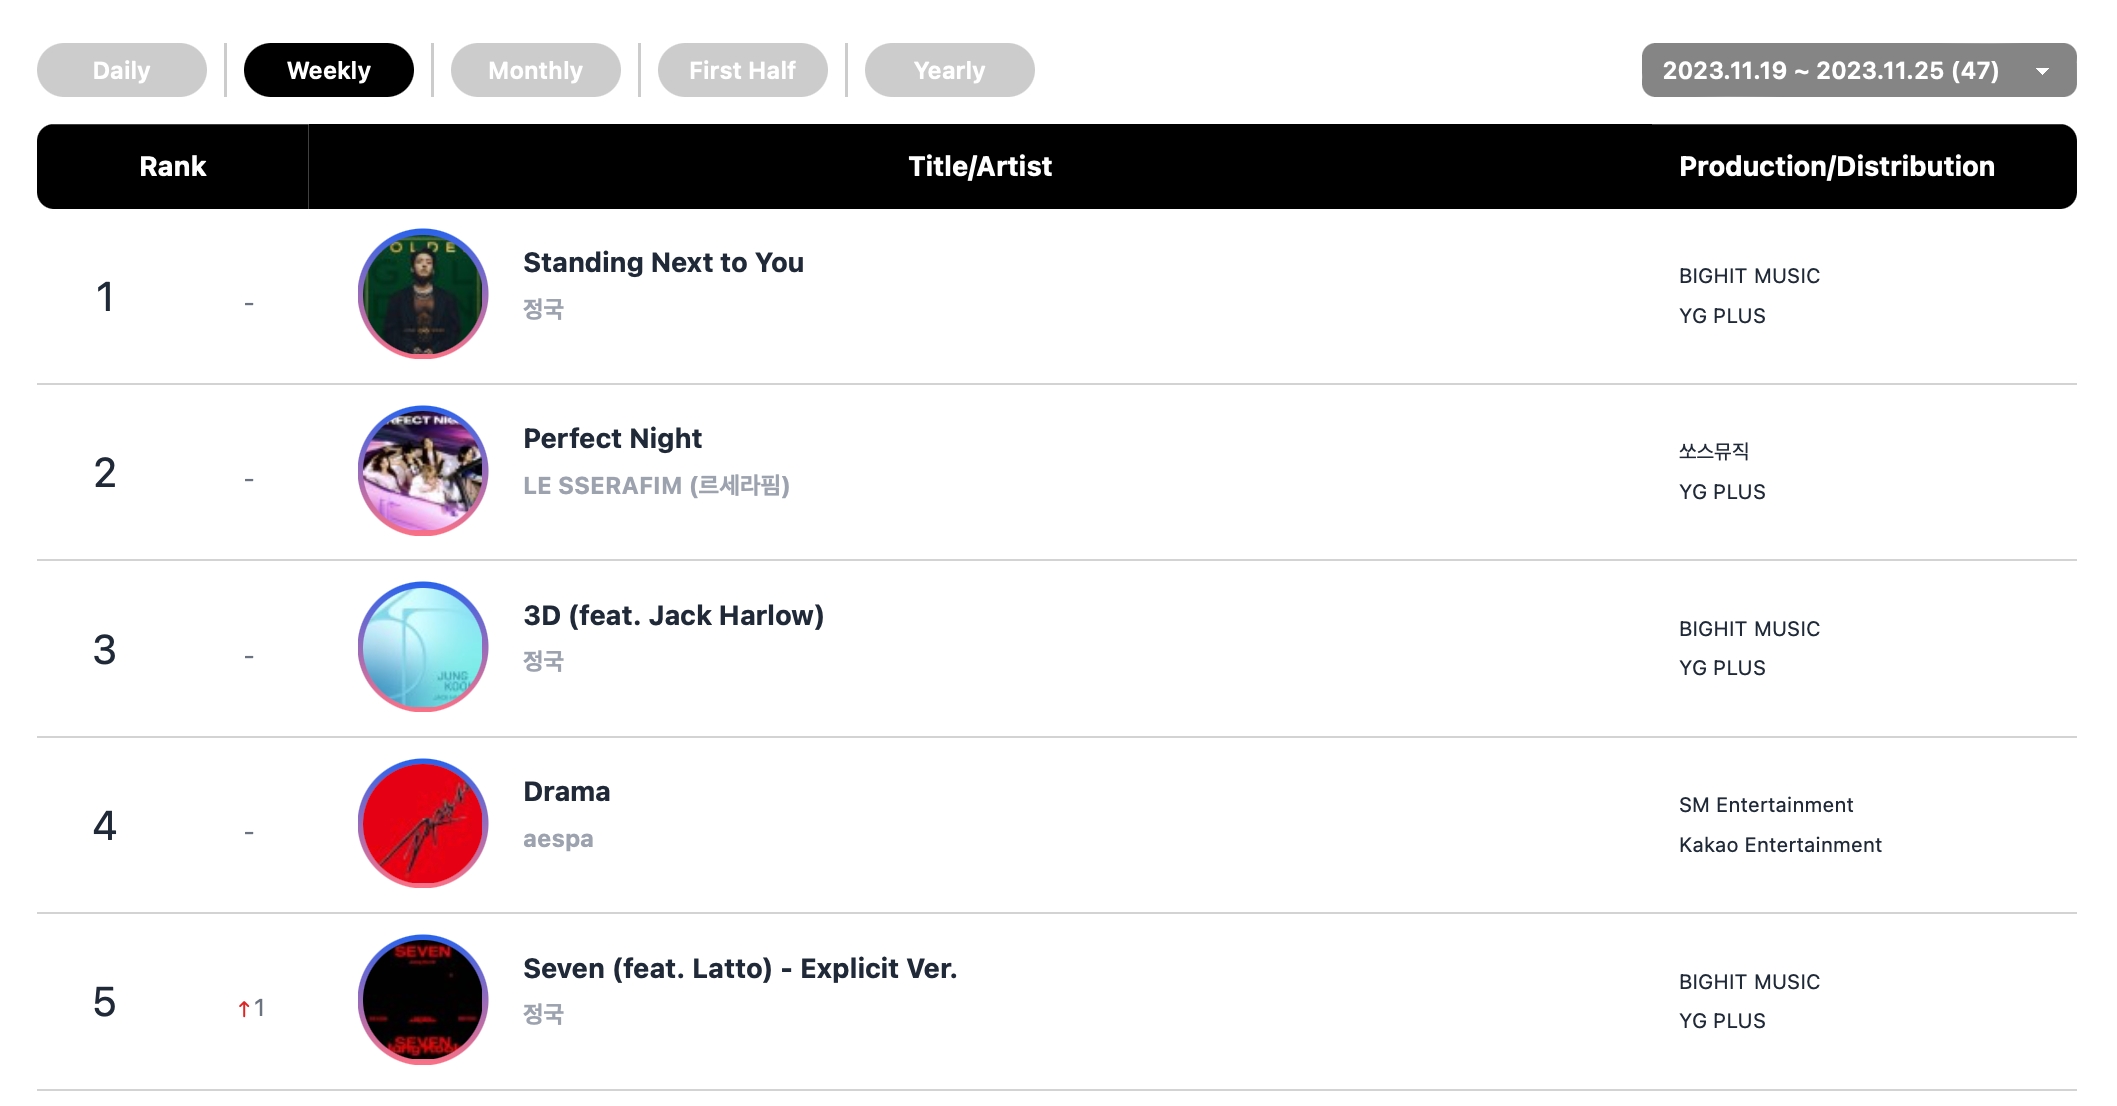The image size is (2117, 1106).
Task: Click the LE SSERAFIM artist name
Action: coord(656,485)
